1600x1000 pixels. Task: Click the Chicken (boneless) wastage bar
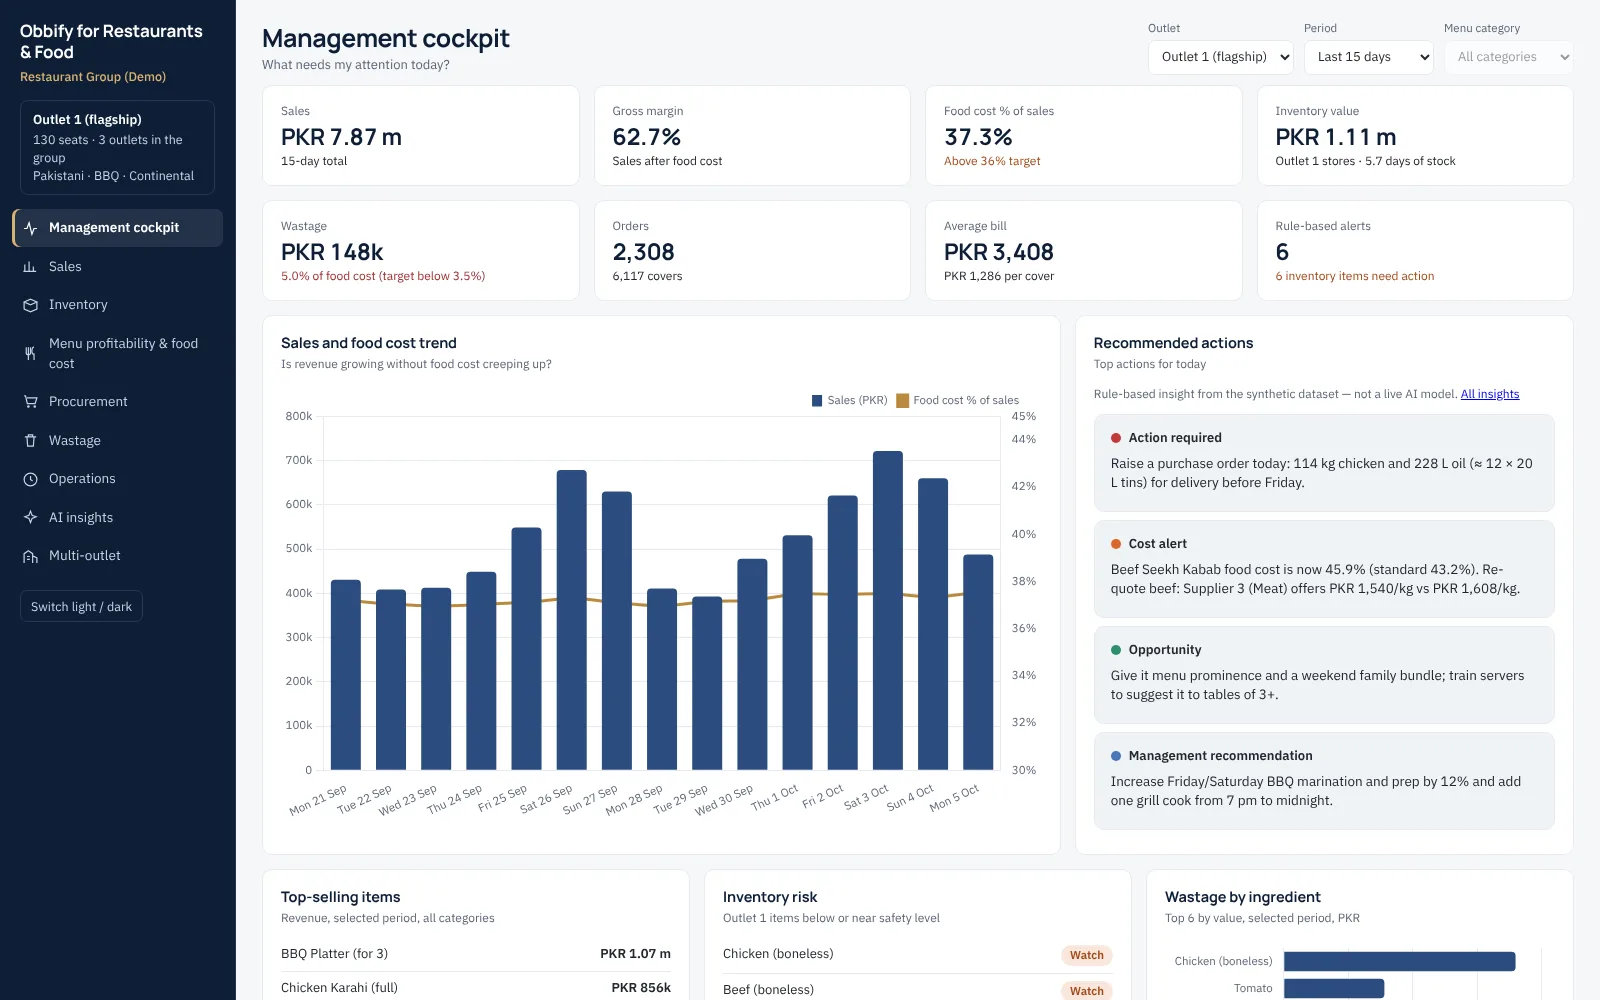point(1400,961)
